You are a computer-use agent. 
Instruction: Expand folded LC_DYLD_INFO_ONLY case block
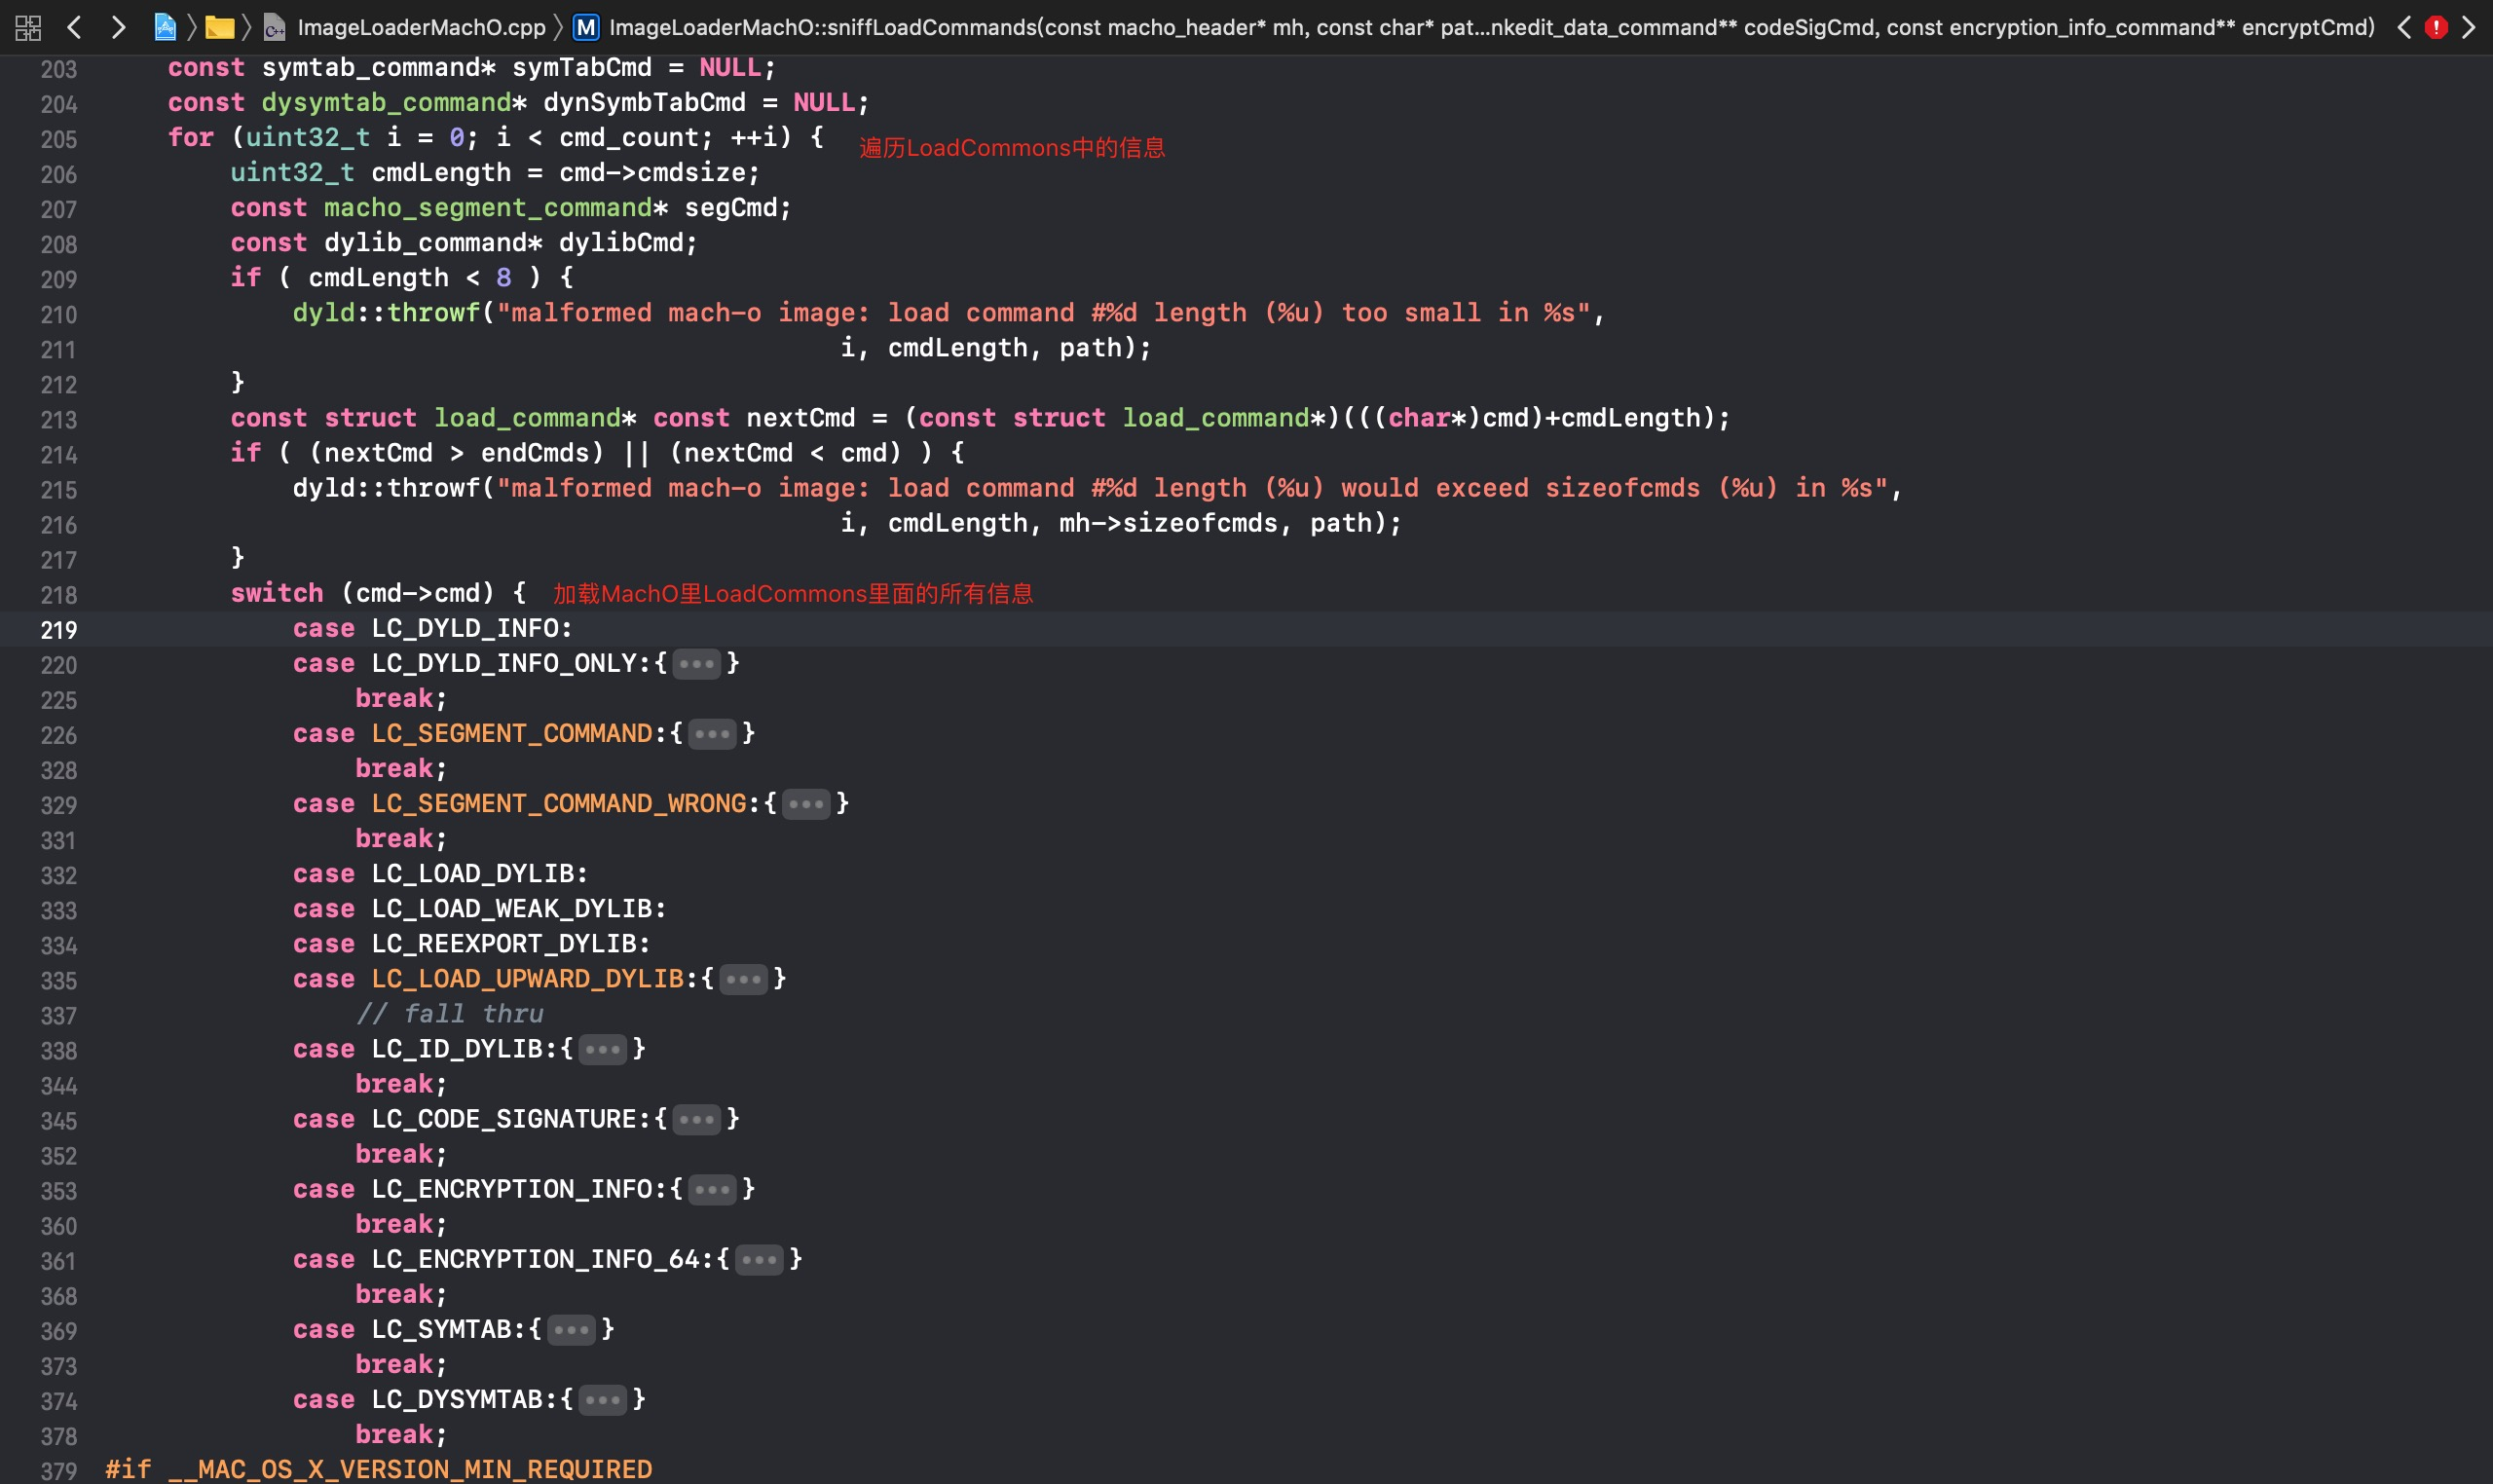pyautogui.click(x=696, y=664)
